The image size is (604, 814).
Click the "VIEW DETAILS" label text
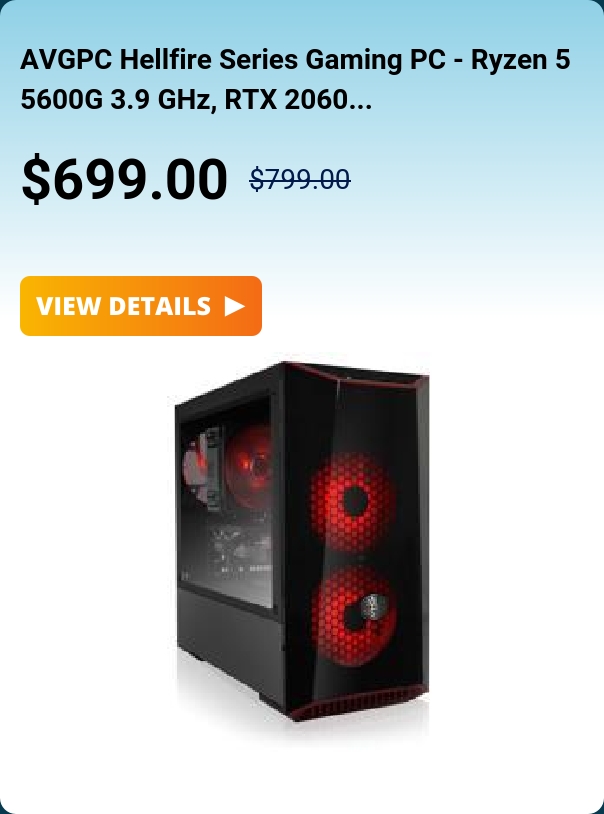click(x=124, y=306)
